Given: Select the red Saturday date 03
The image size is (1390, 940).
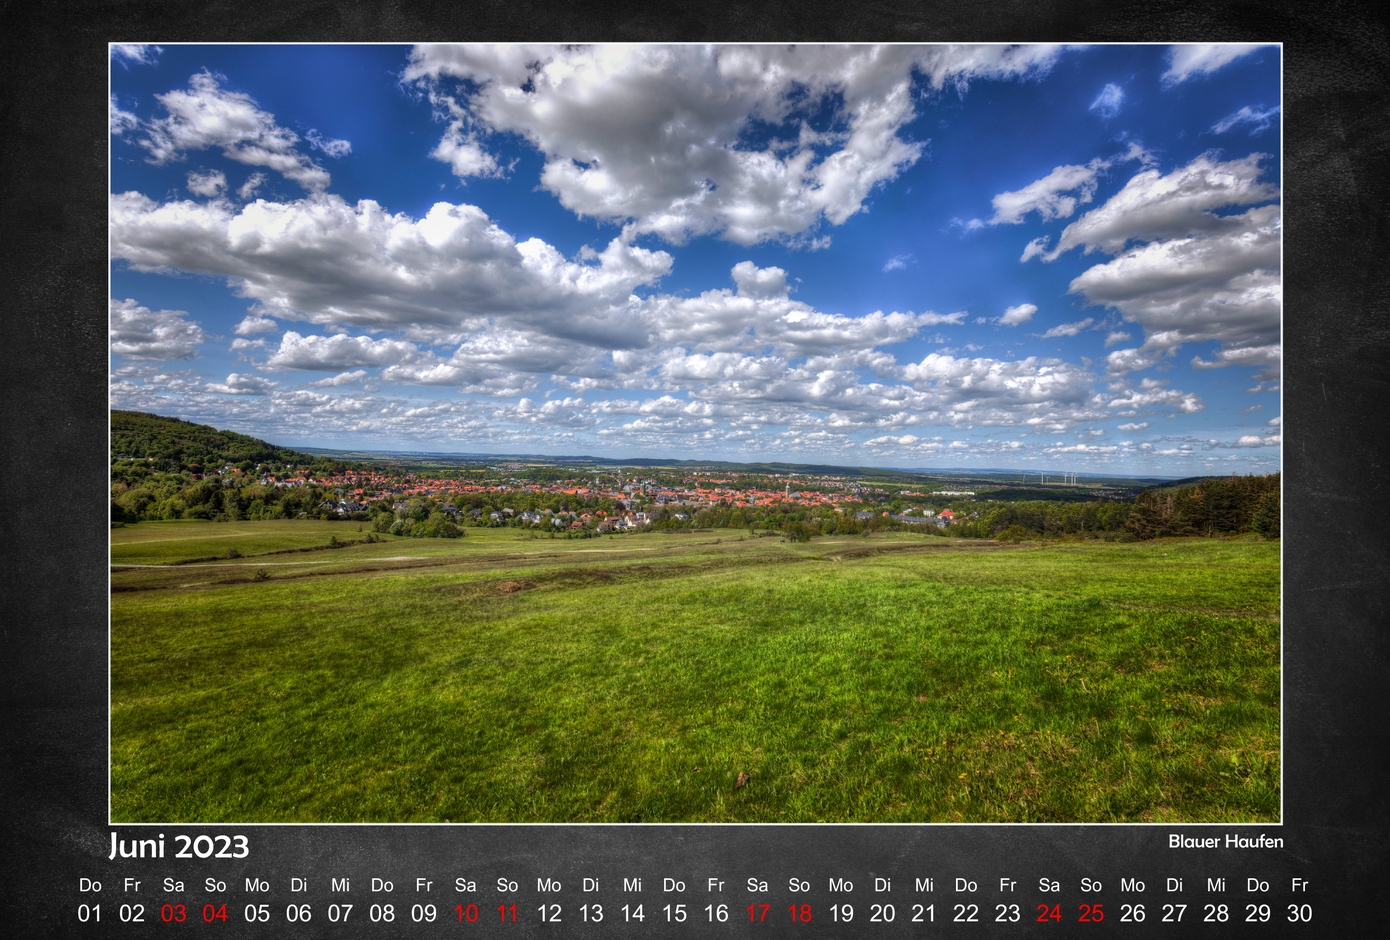Looking at the screenshot, I should (174, 913).
